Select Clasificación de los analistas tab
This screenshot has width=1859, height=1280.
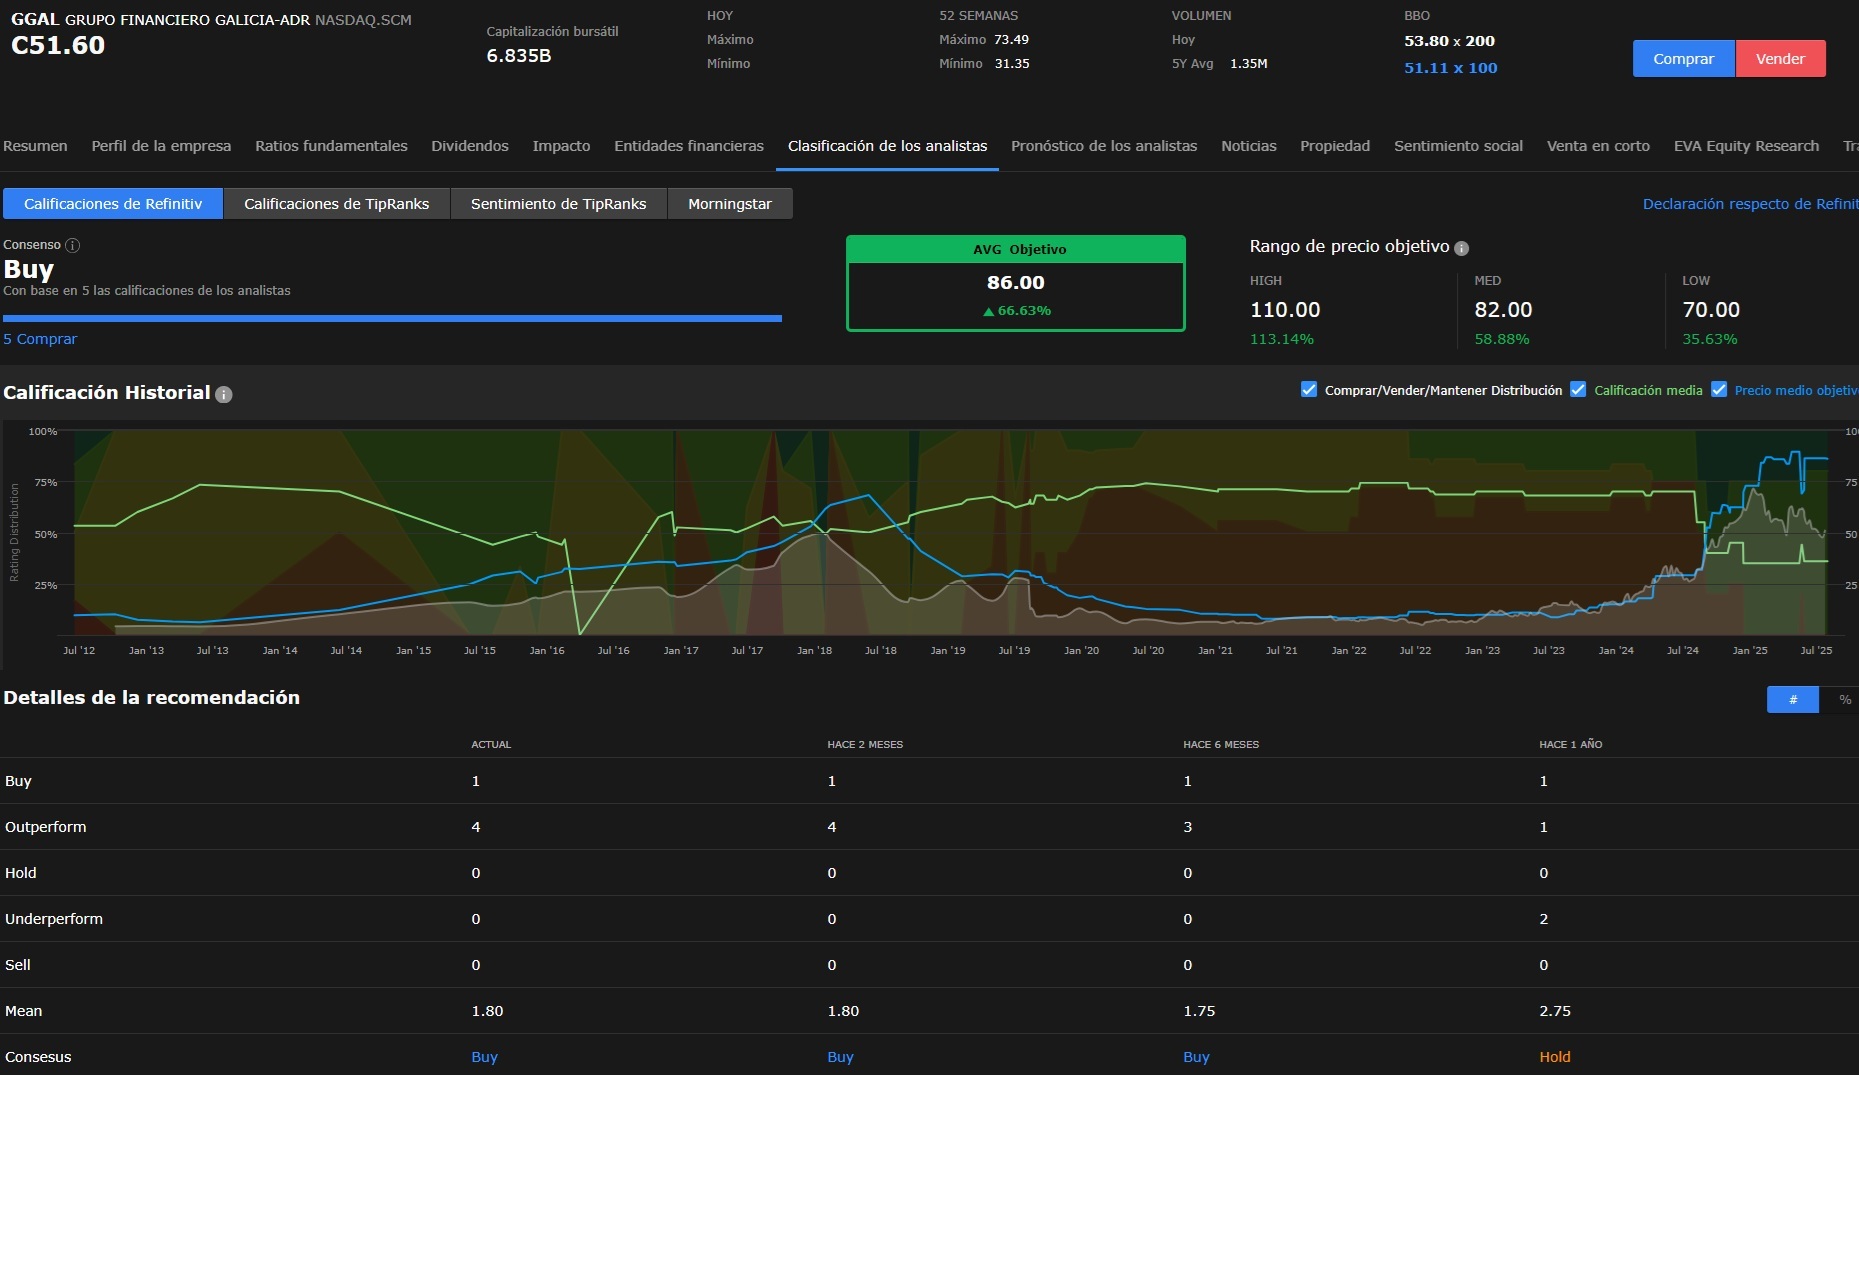pyautogui.click(x=887, y=146)
